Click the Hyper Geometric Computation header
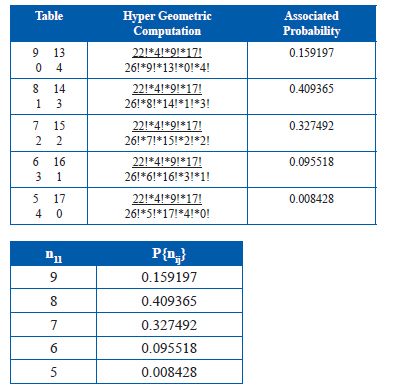 (x=167, y=23)
